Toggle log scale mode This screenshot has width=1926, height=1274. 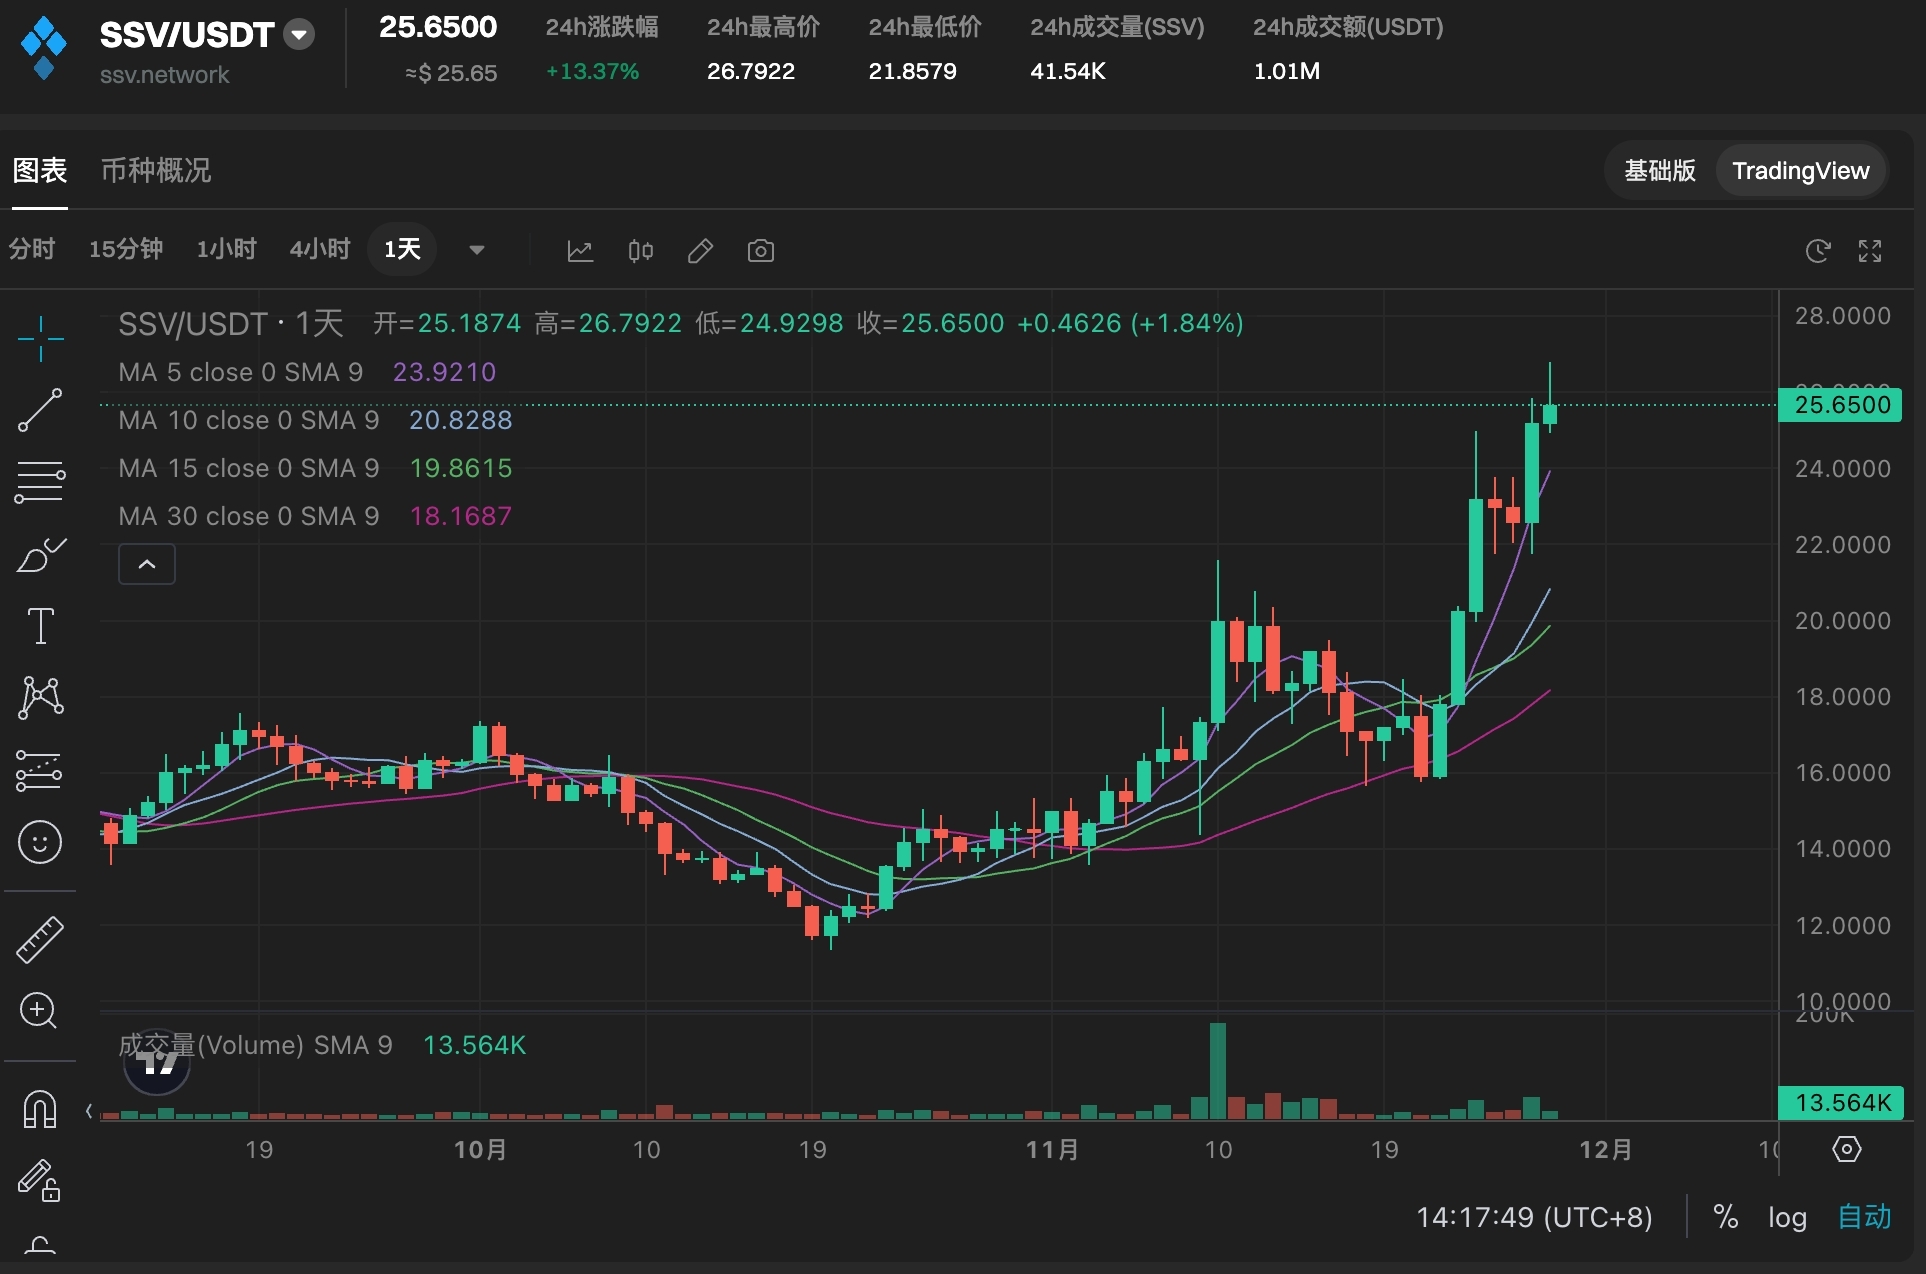[1787, 1217]
